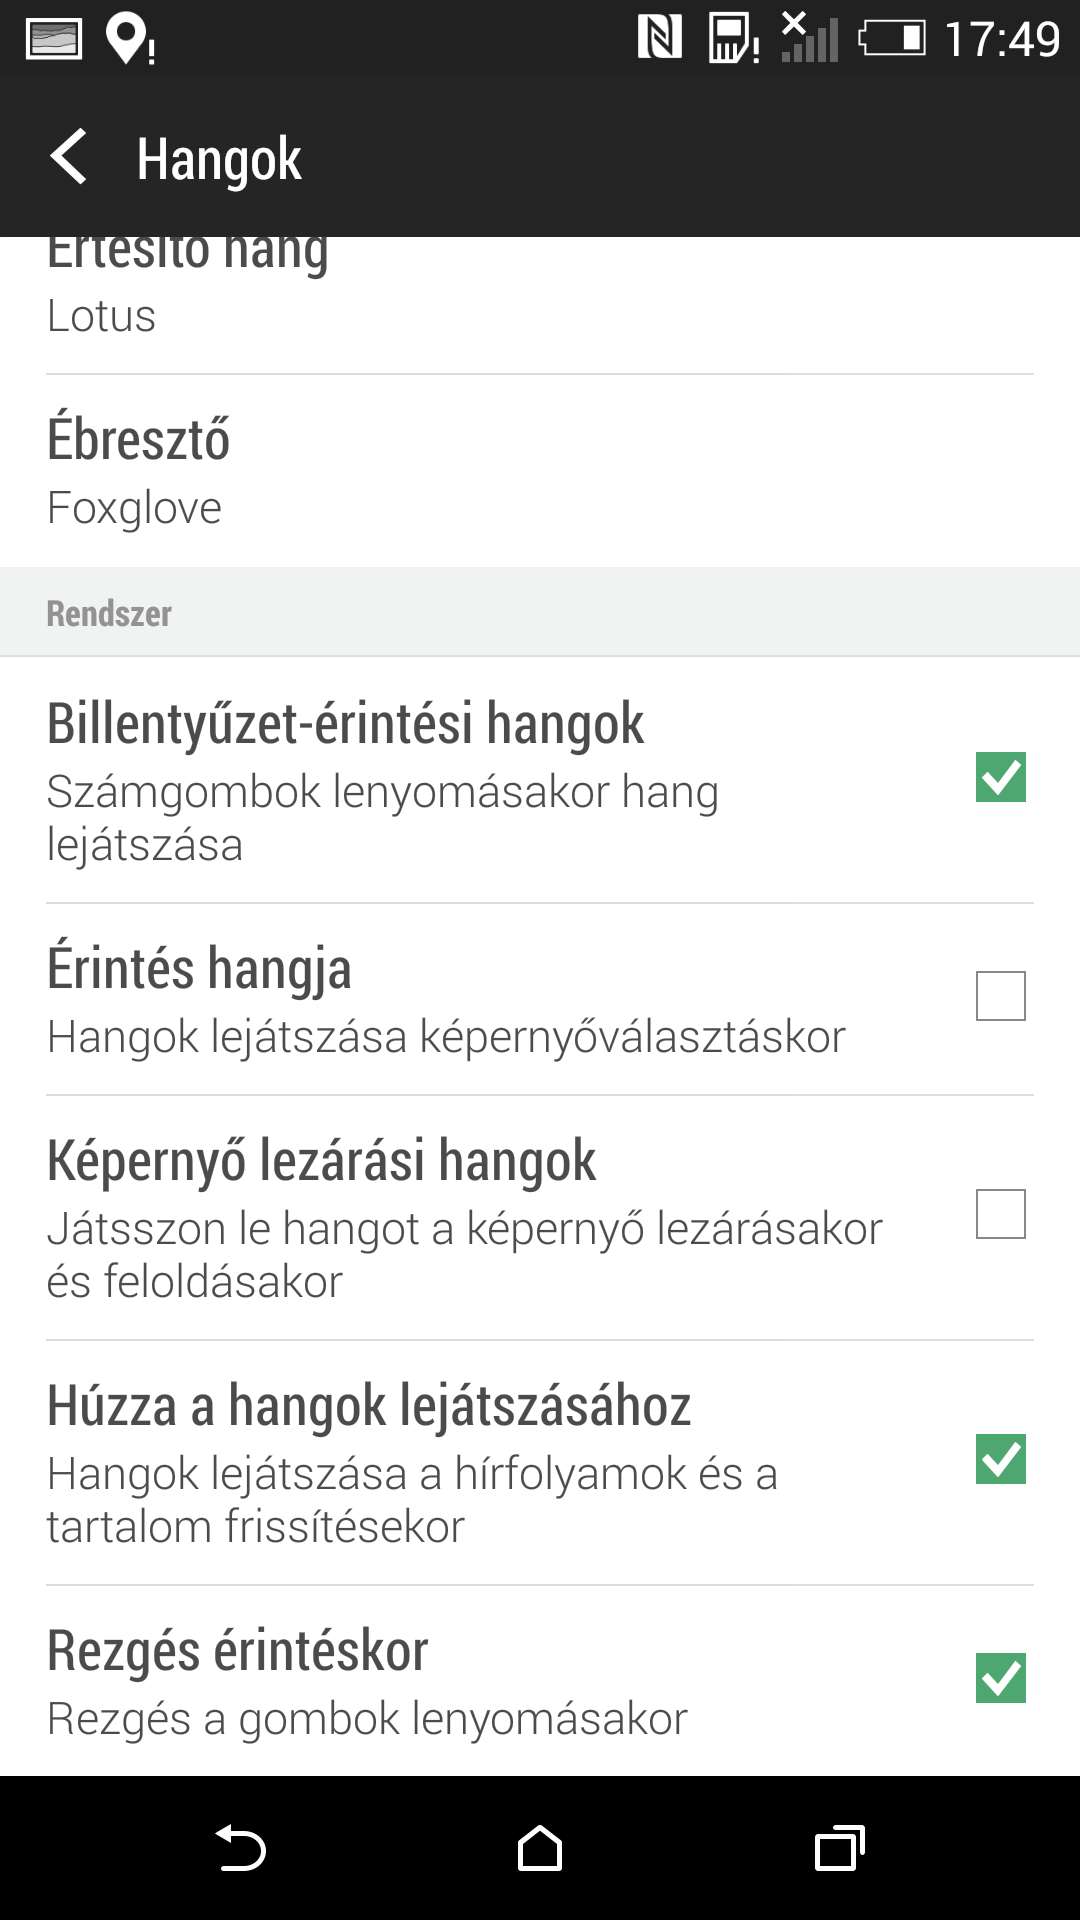Viewport: 1080px width, 1920px height.
Task: Open the Ébresztő alarm sound setting
Action: 540,471
